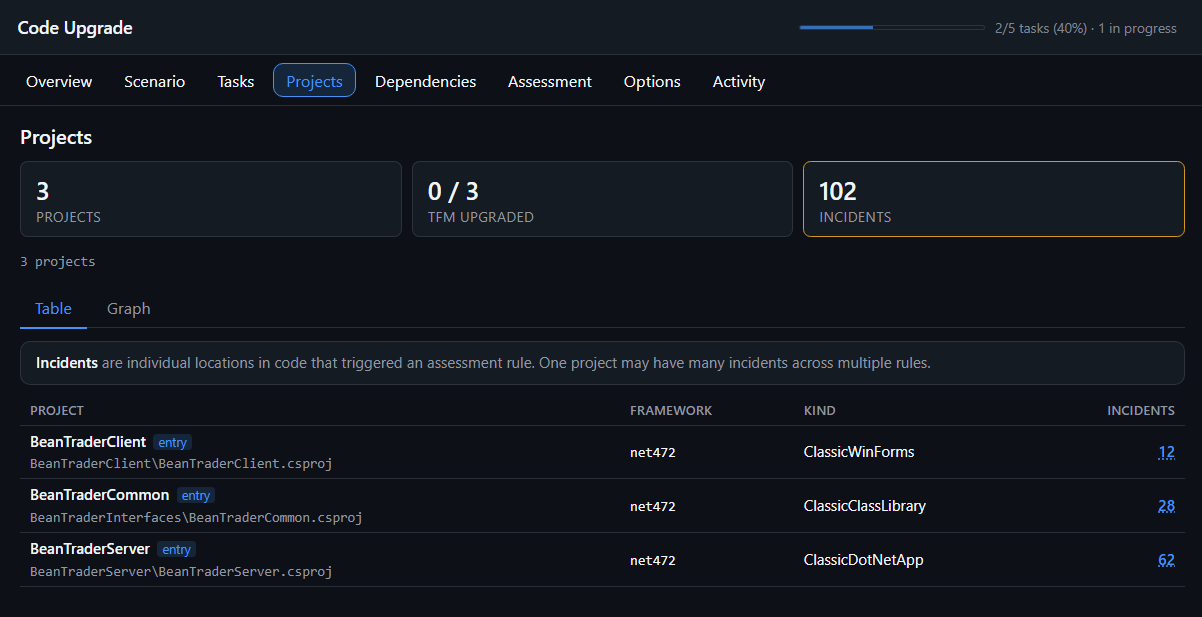The width and height of the screenshot is (1202, 617).
Task: Click the Incidents explanation info banner
Action: point(602,363)
